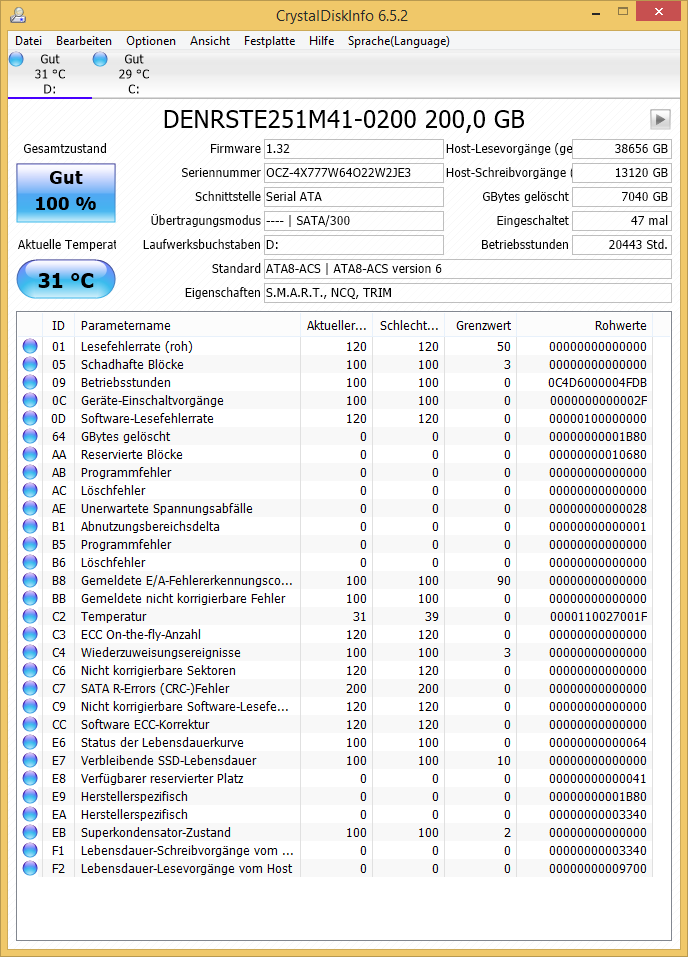Click status orb for ID AC Löschfehler row

click(x=30, y=490)
